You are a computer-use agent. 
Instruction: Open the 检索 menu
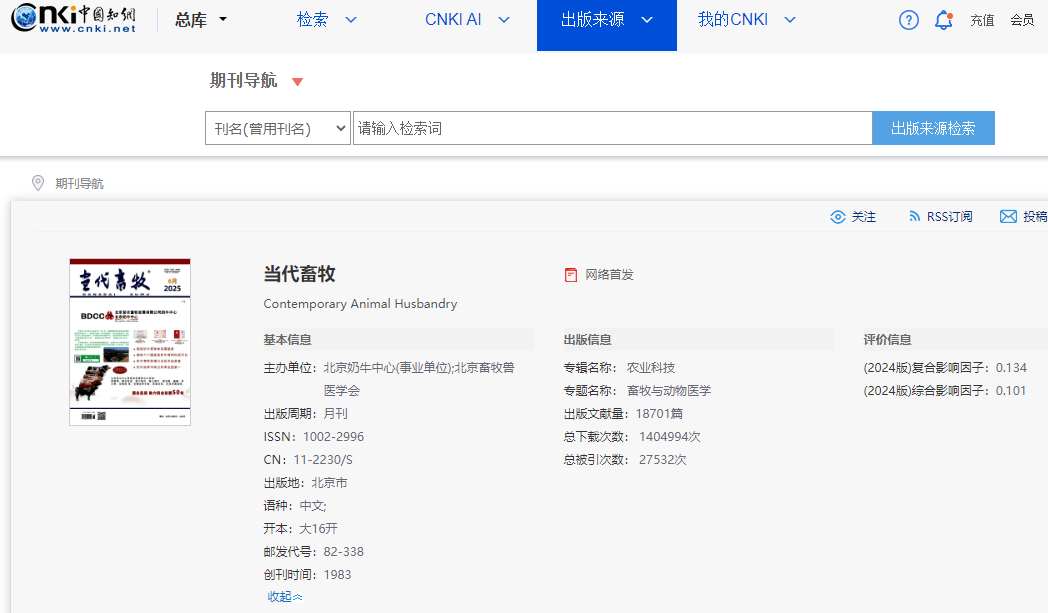coord(312,20)
